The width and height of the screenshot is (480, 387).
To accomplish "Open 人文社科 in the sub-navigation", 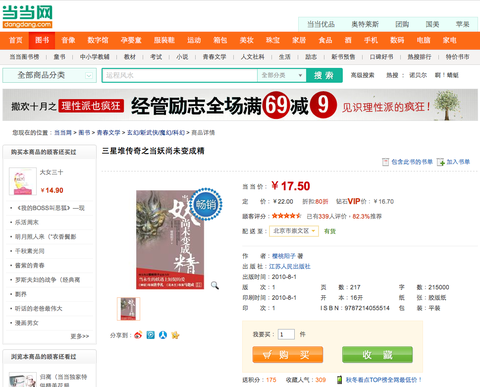I will tap(253, 57).
